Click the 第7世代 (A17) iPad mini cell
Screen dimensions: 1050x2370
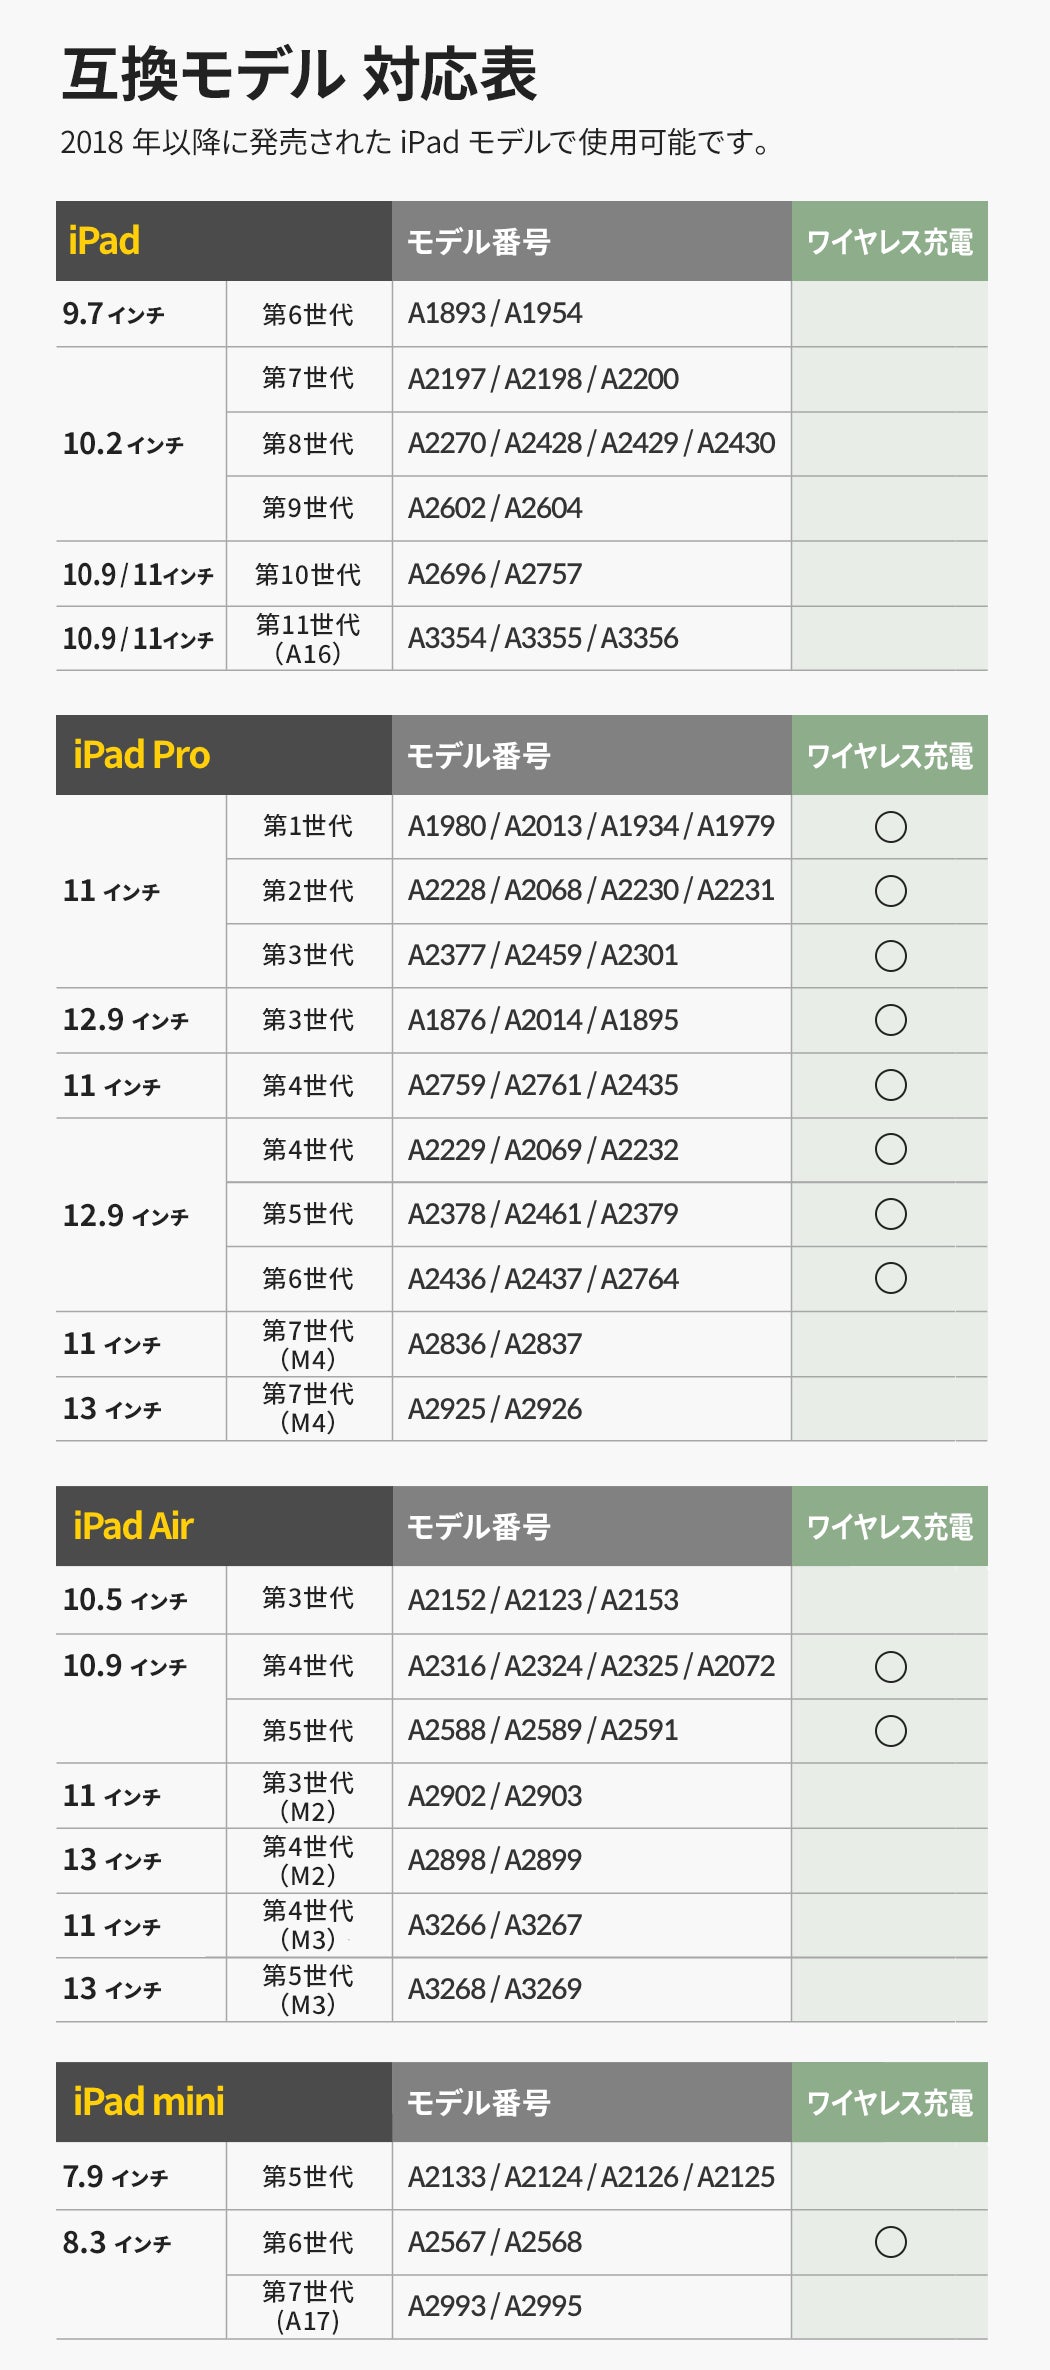308,2306
